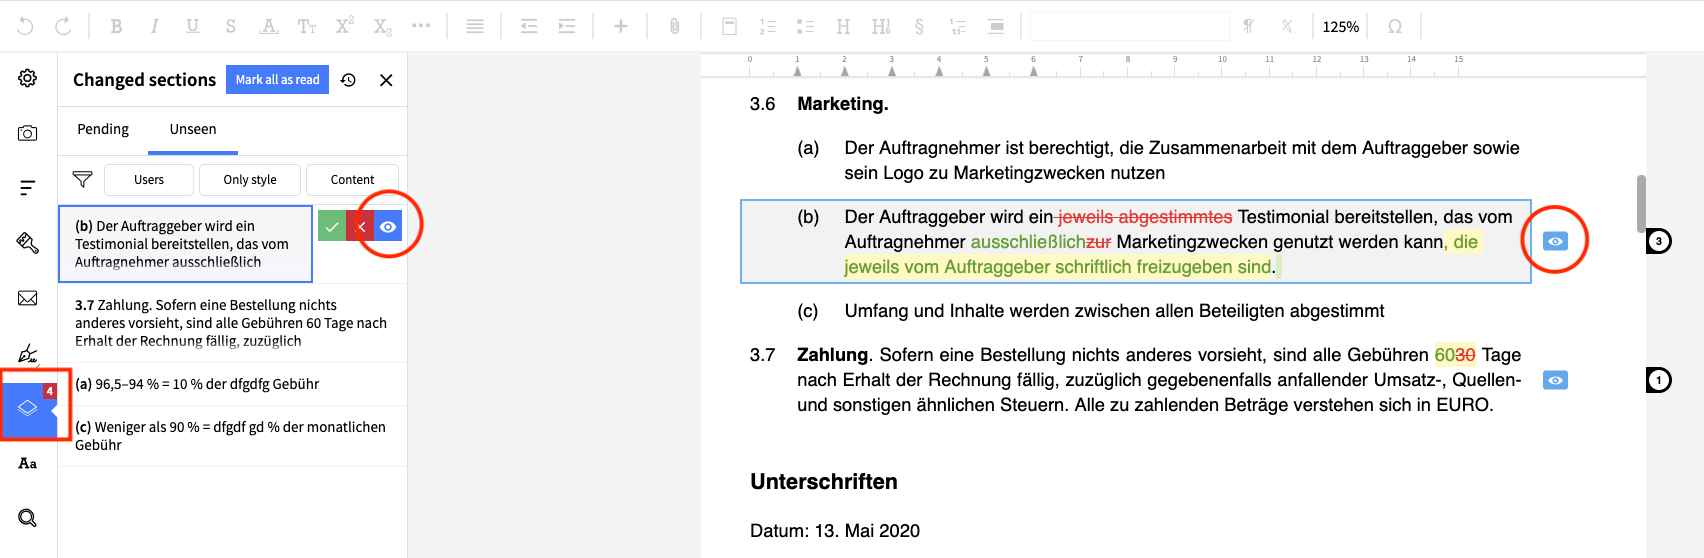Select the '(c) Weniger als 90 %' entry

232,436
